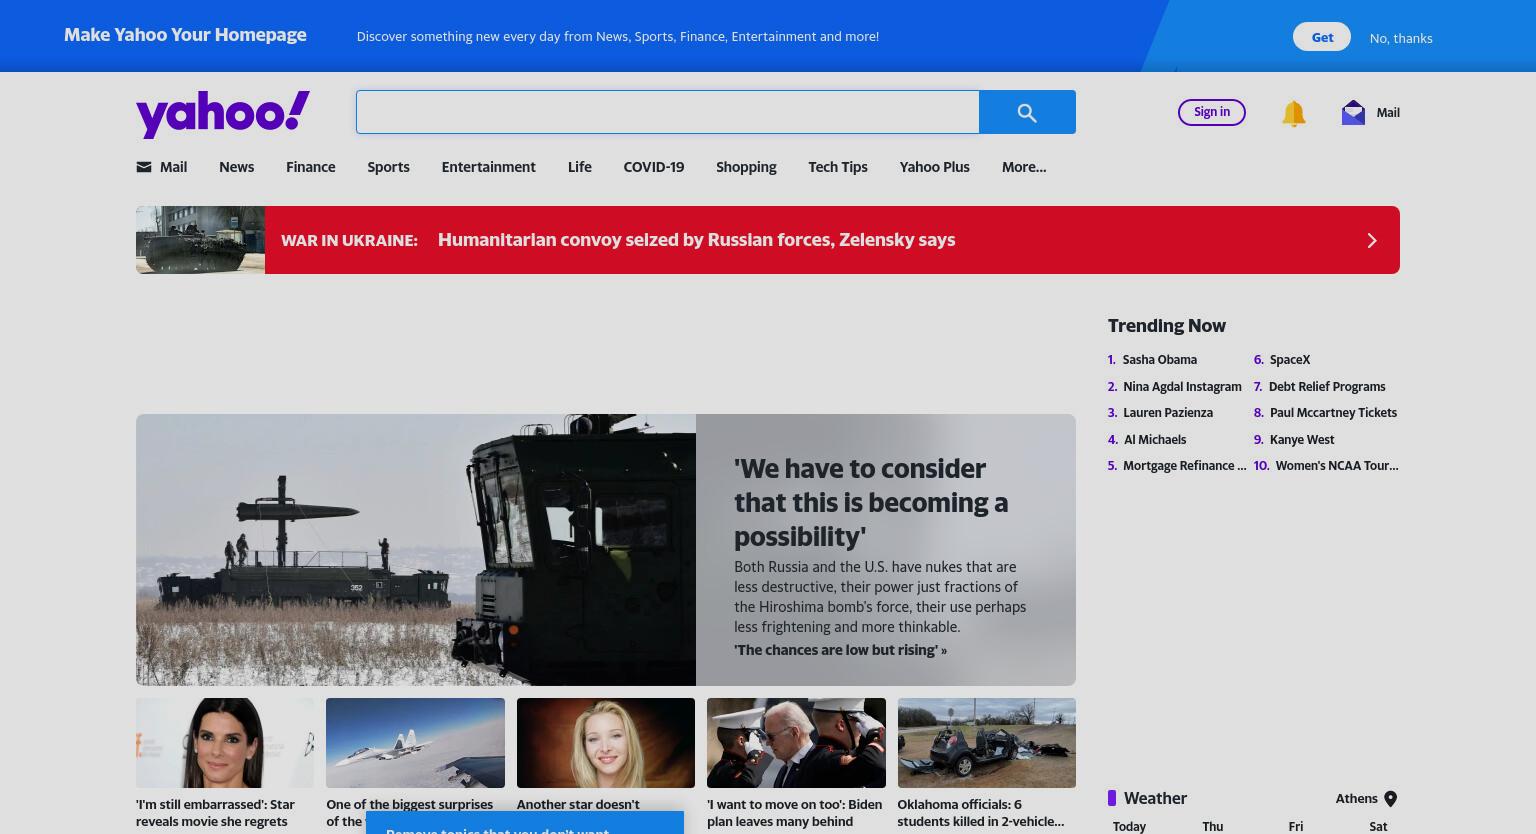Open the Biden saluting Marines thumbnail
Screen dimensions: 1536x834
(796, 743)
